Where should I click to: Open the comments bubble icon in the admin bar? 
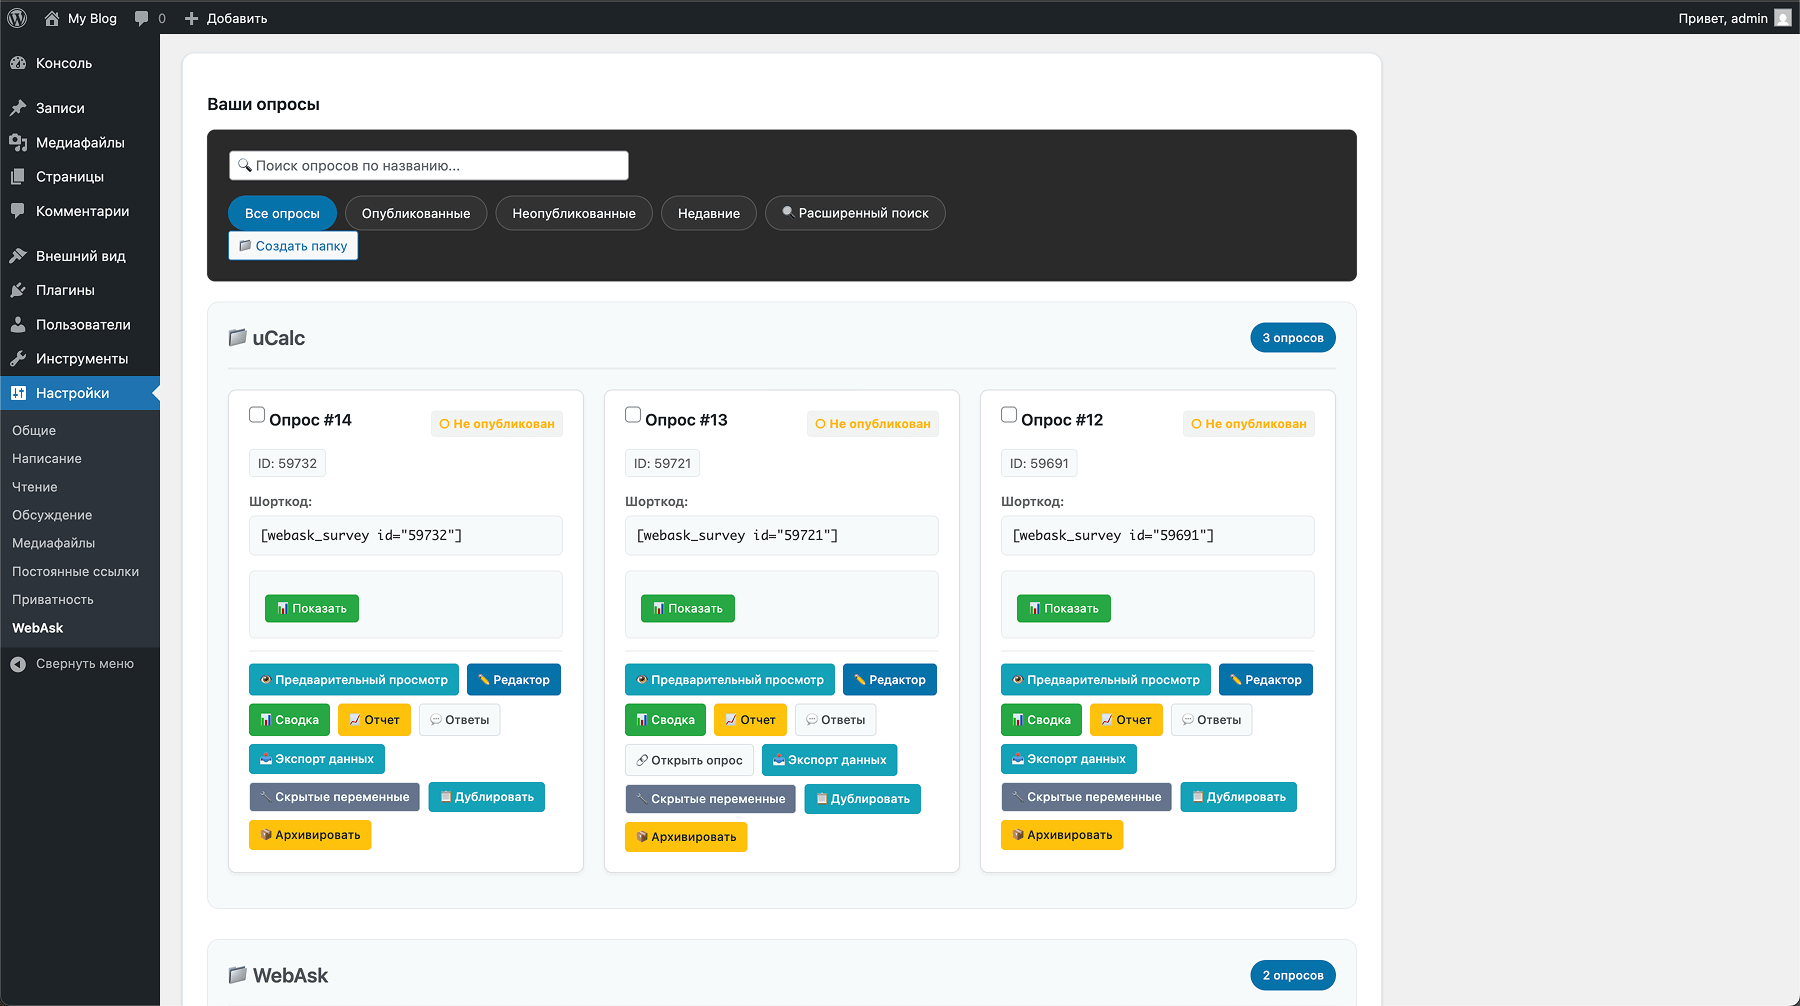[x=142, y=18]
